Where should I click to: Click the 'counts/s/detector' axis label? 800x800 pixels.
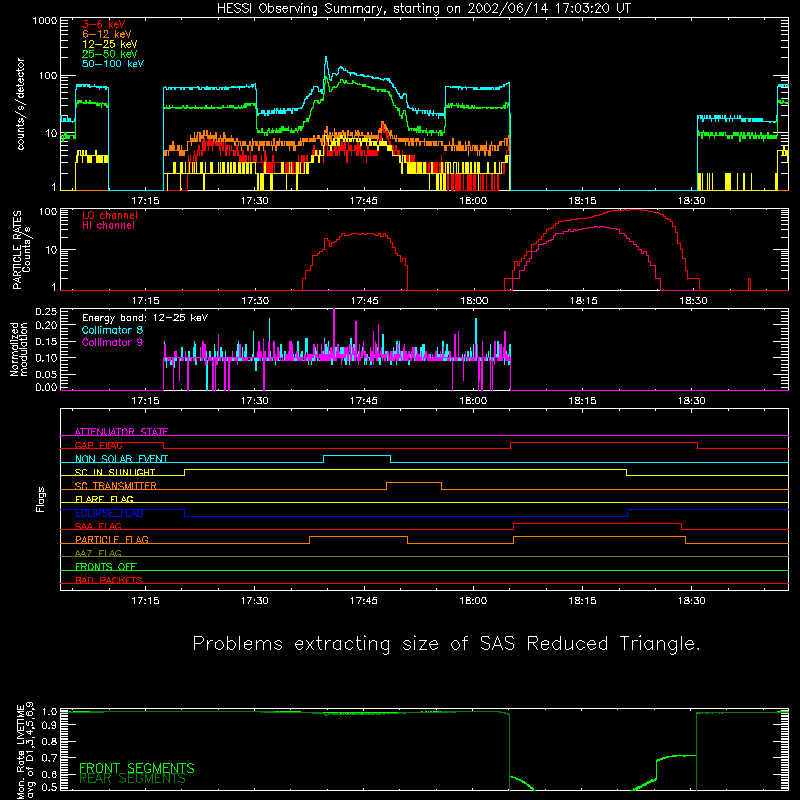(x=20, y=104)
